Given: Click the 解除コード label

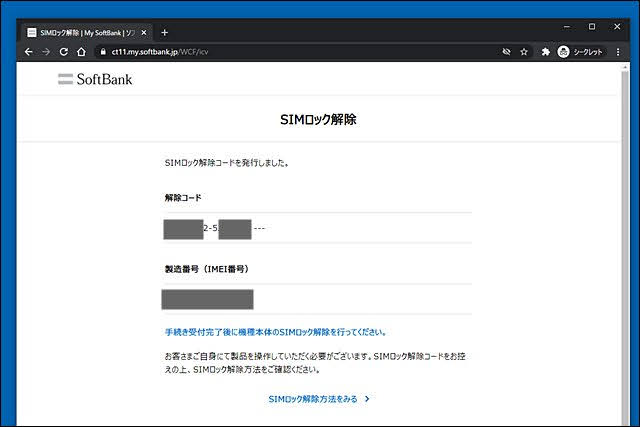Looking at the screenshot, I should click(183, 198).
